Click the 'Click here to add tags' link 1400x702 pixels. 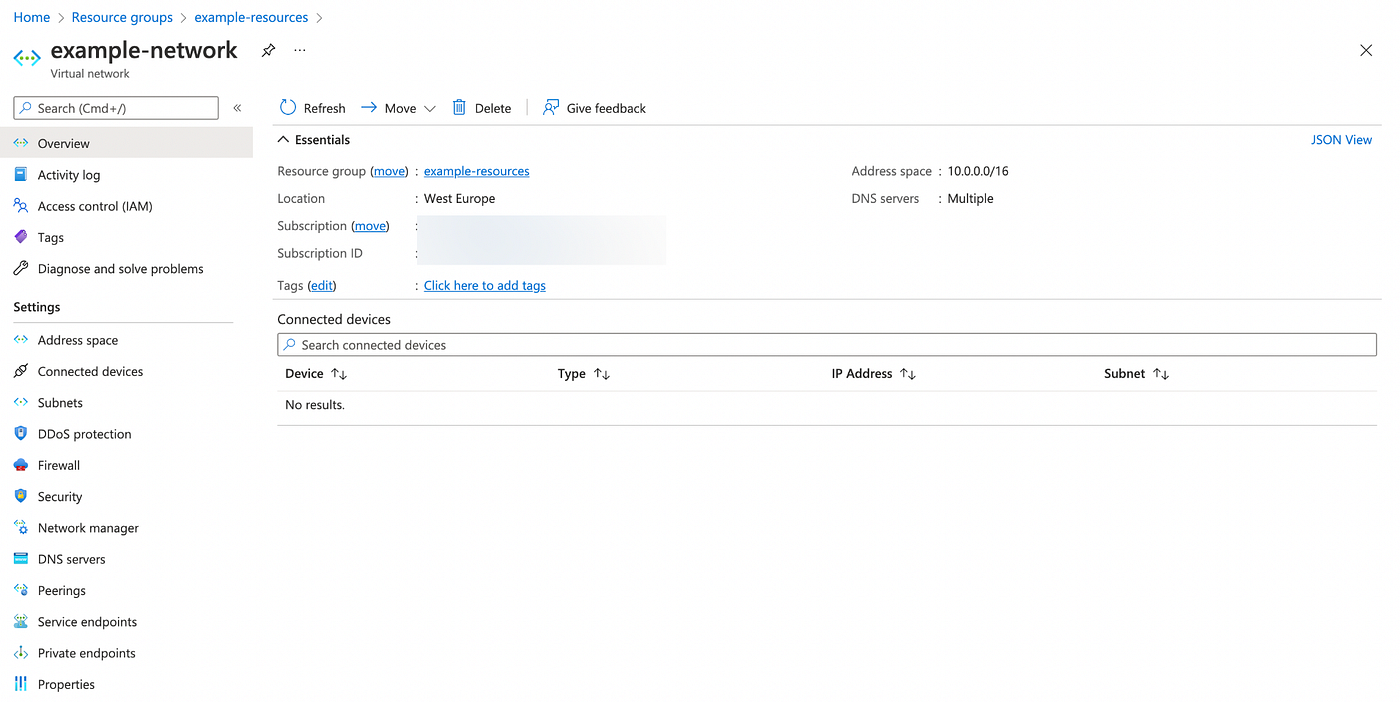point(485,285)
